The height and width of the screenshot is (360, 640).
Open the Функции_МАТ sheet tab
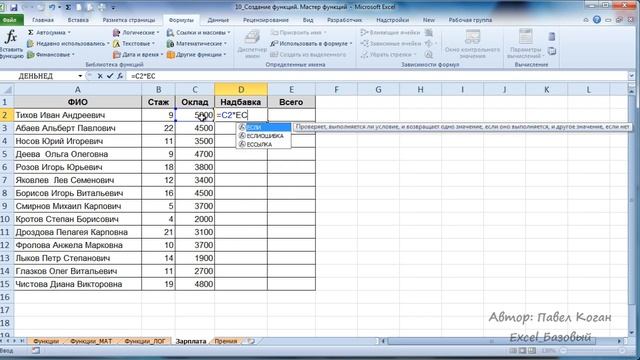point(91,341)
